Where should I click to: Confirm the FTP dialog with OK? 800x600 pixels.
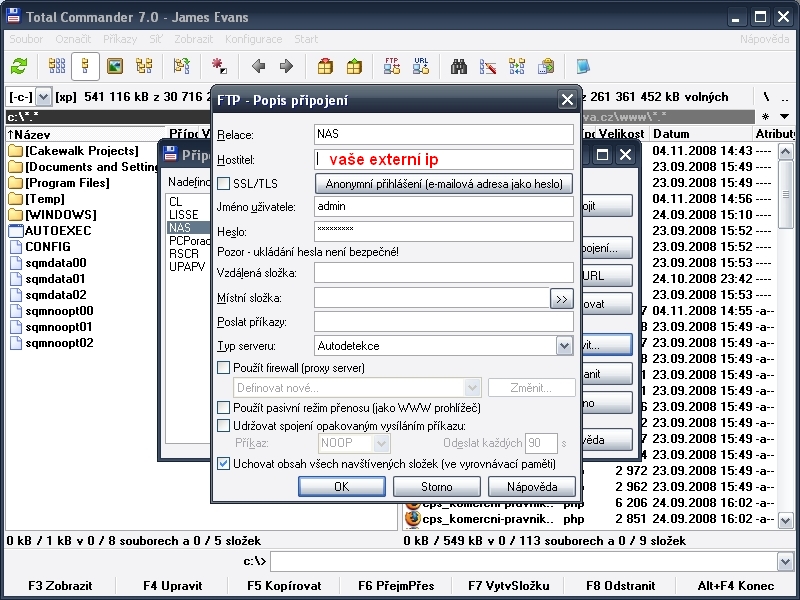(x=342, y=487)
